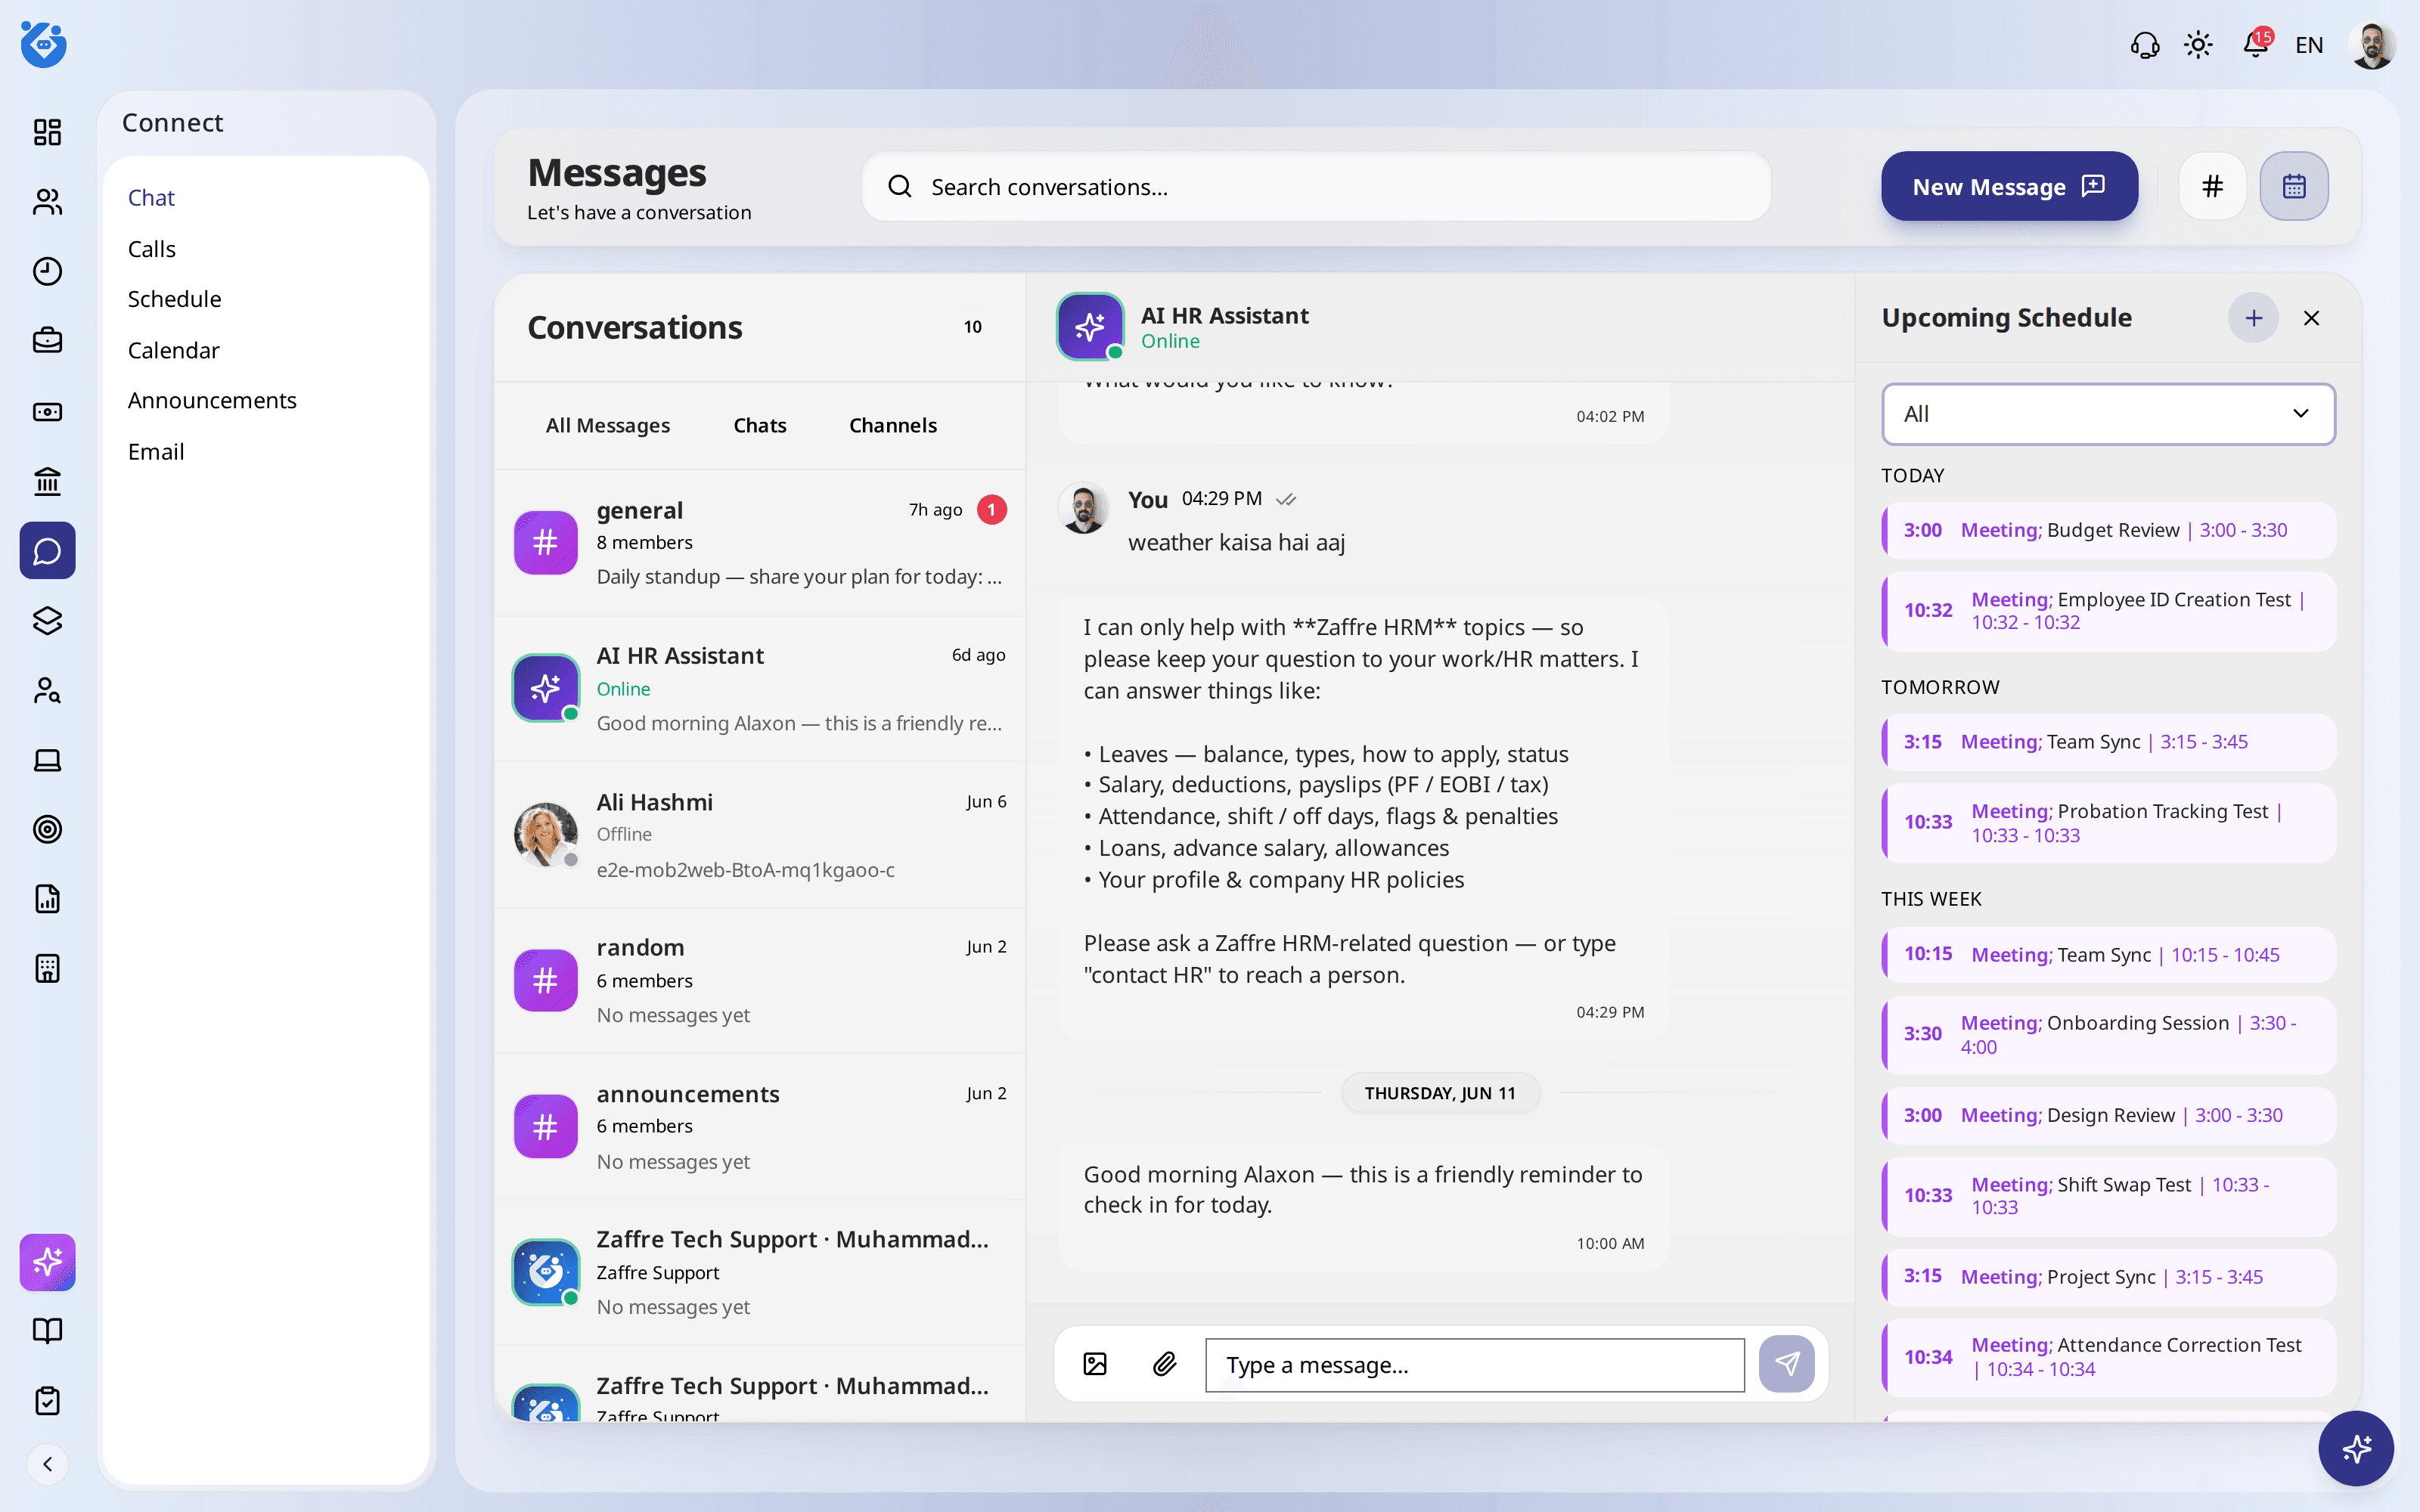Image resolution: width=2420 pixels, height=1512 pixels.
Task: Open the dashboard grid icon in sidebar
Action: coord(47,132)
